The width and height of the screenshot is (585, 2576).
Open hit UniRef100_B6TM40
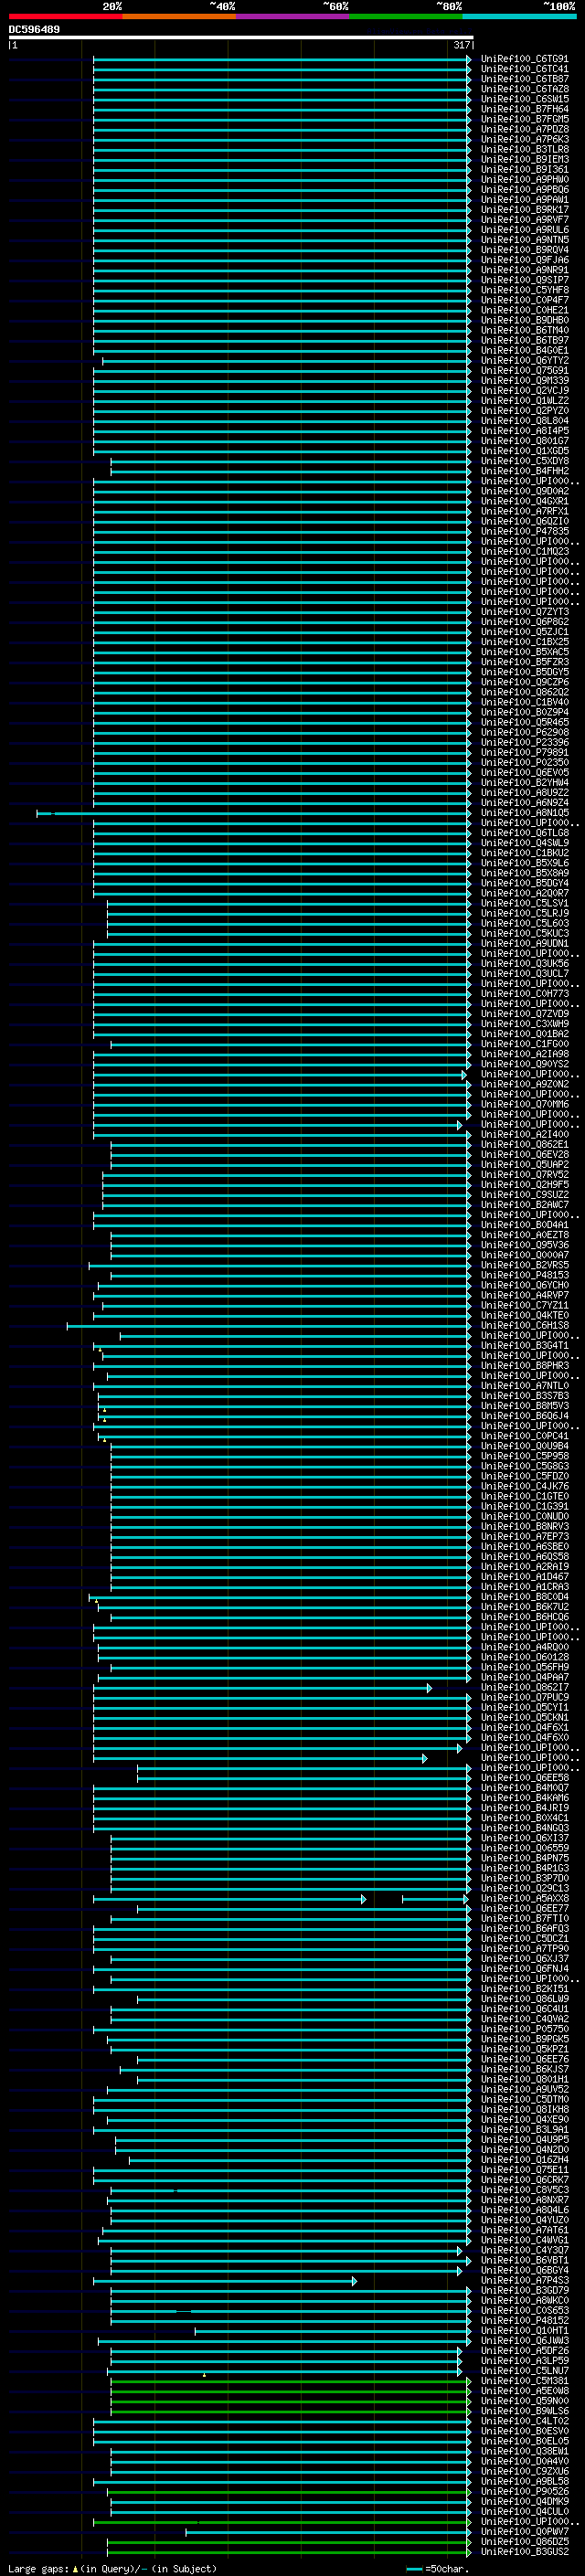[524, 330]
